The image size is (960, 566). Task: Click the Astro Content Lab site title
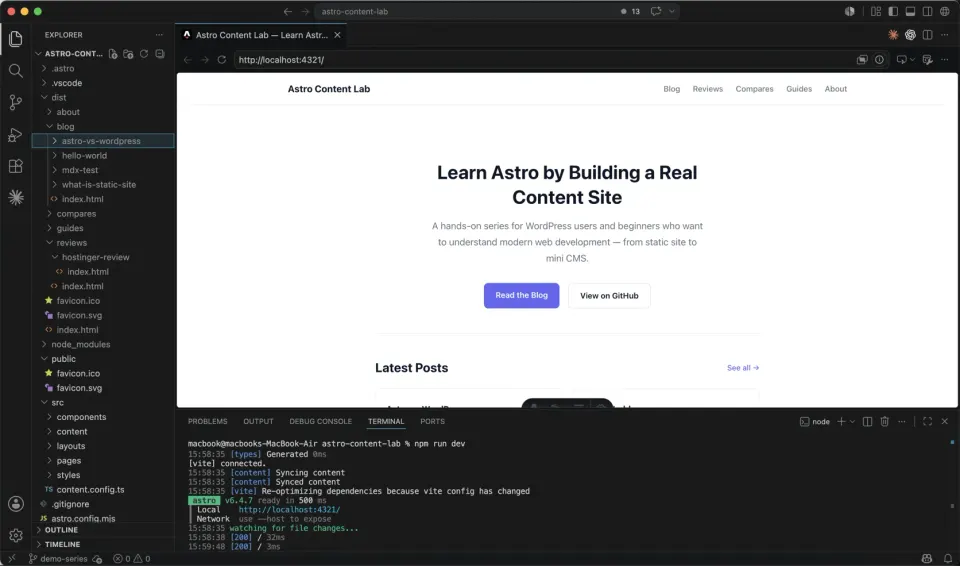tap(329, 89)
